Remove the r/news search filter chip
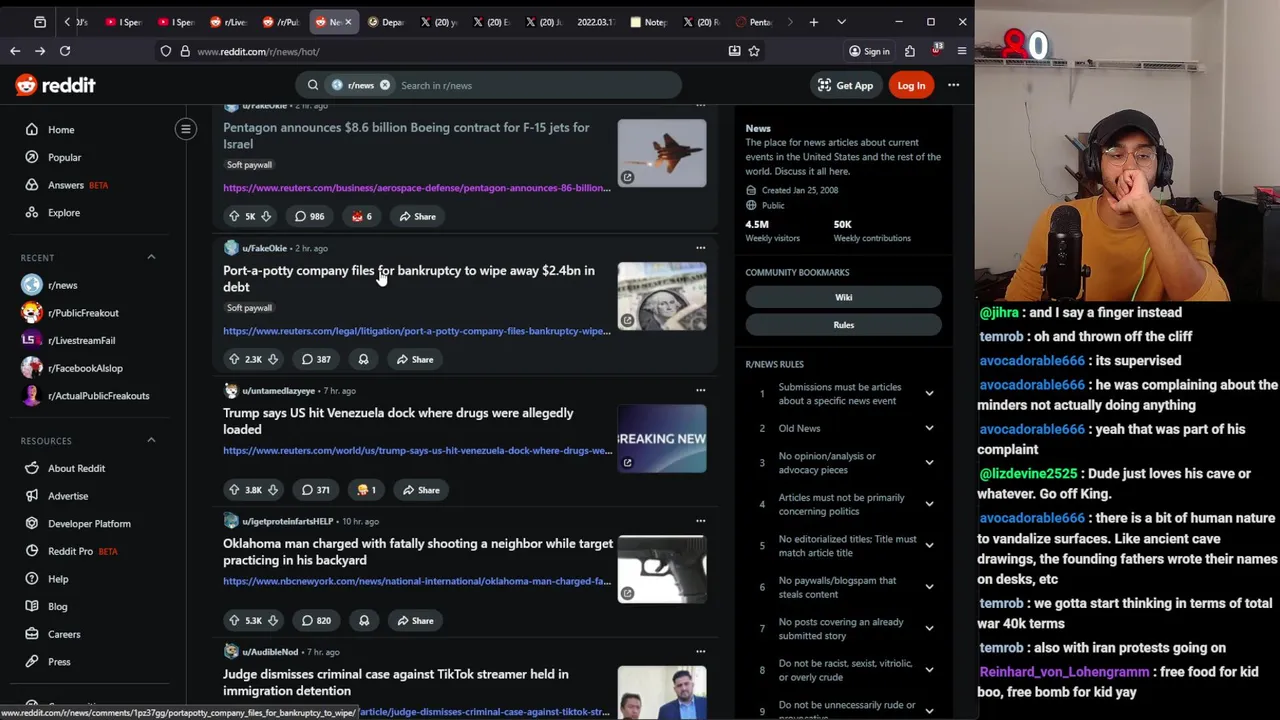Image resolution: width=1280 pixels, height=720 pixels. [385, 85]
